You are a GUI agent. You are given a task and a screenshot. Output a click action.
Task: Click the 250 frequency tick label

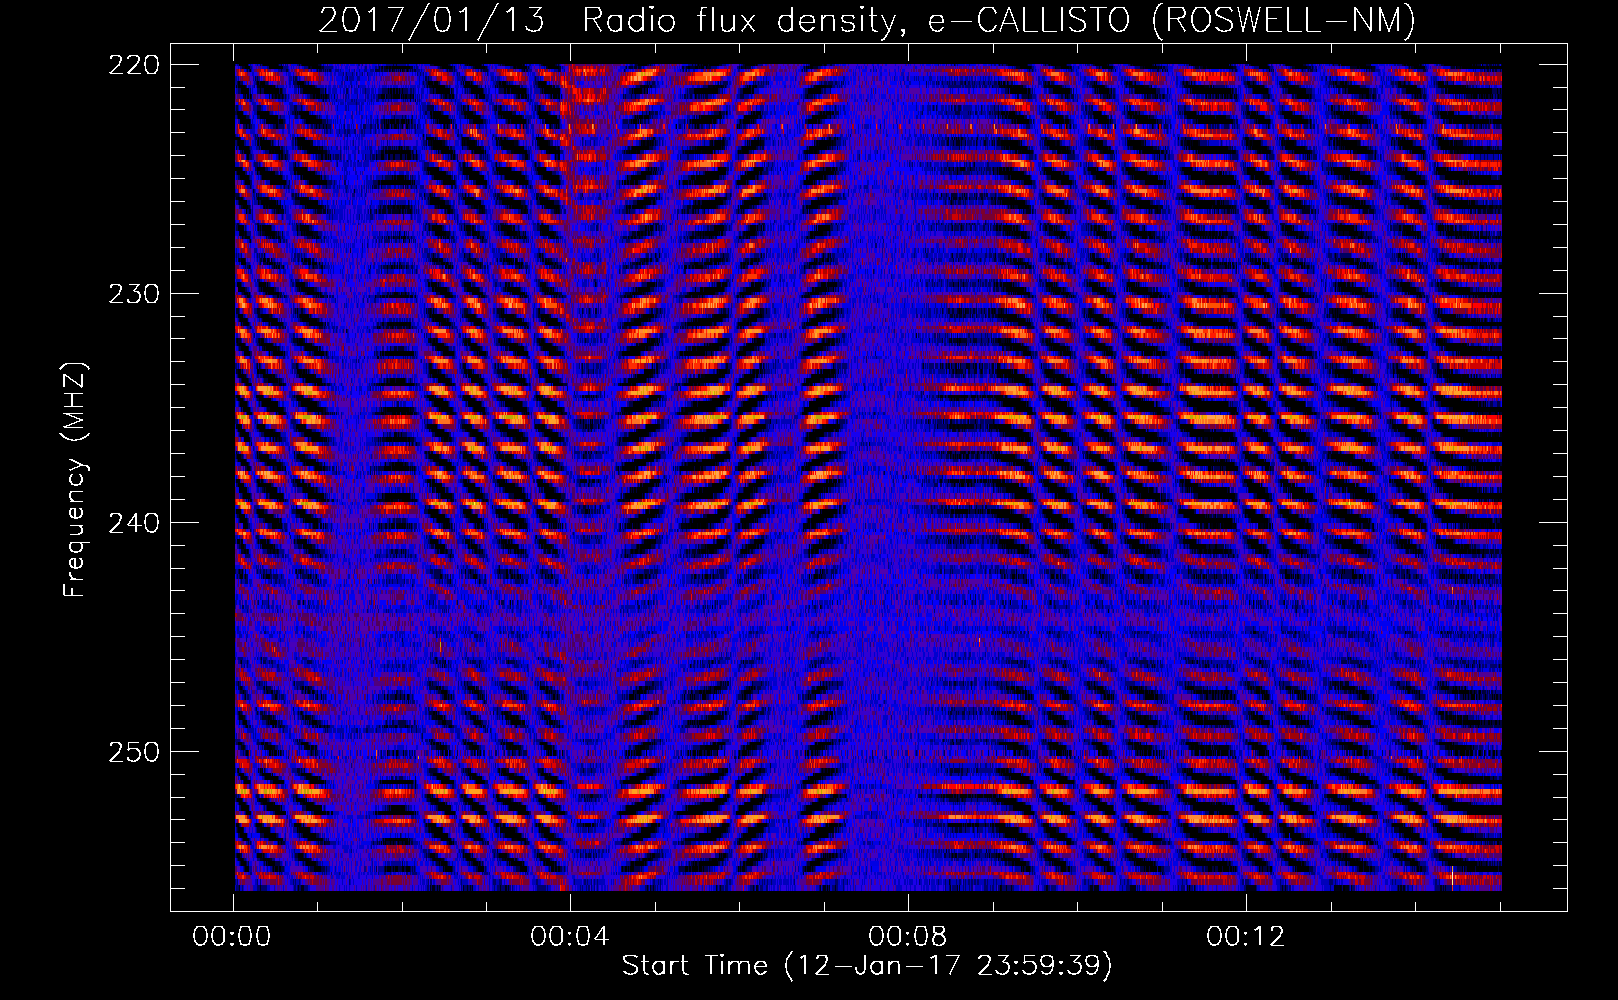(132, 751)
